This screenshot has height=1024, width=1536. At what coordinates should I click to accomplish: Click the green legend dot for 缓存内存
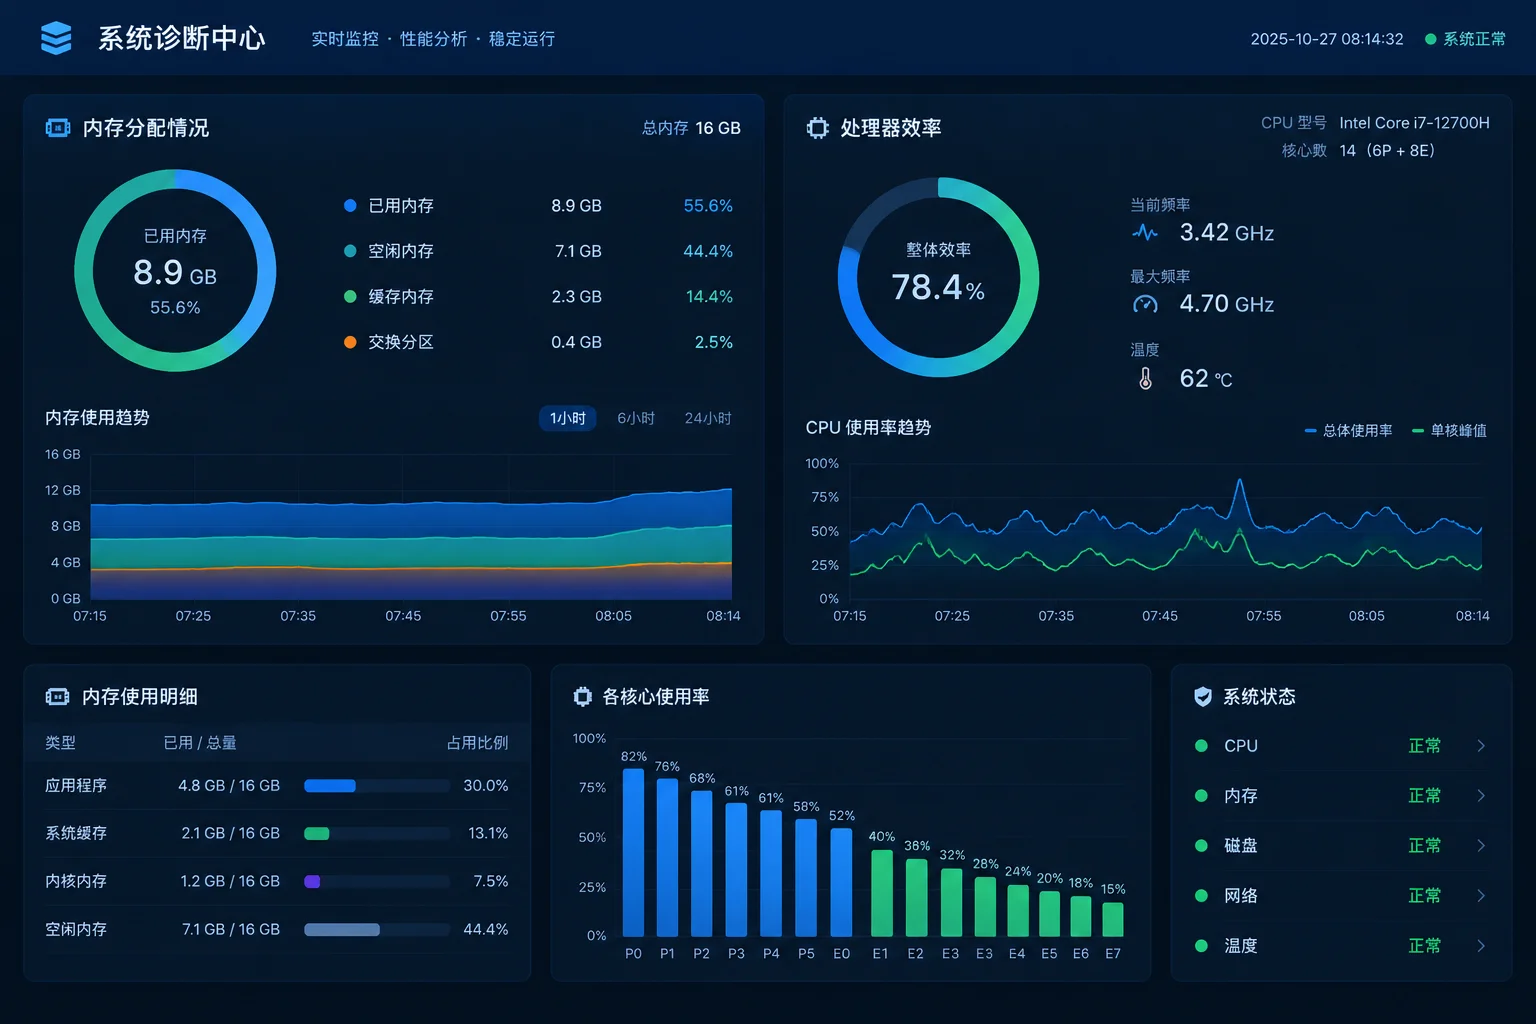[x=350, y=297]
